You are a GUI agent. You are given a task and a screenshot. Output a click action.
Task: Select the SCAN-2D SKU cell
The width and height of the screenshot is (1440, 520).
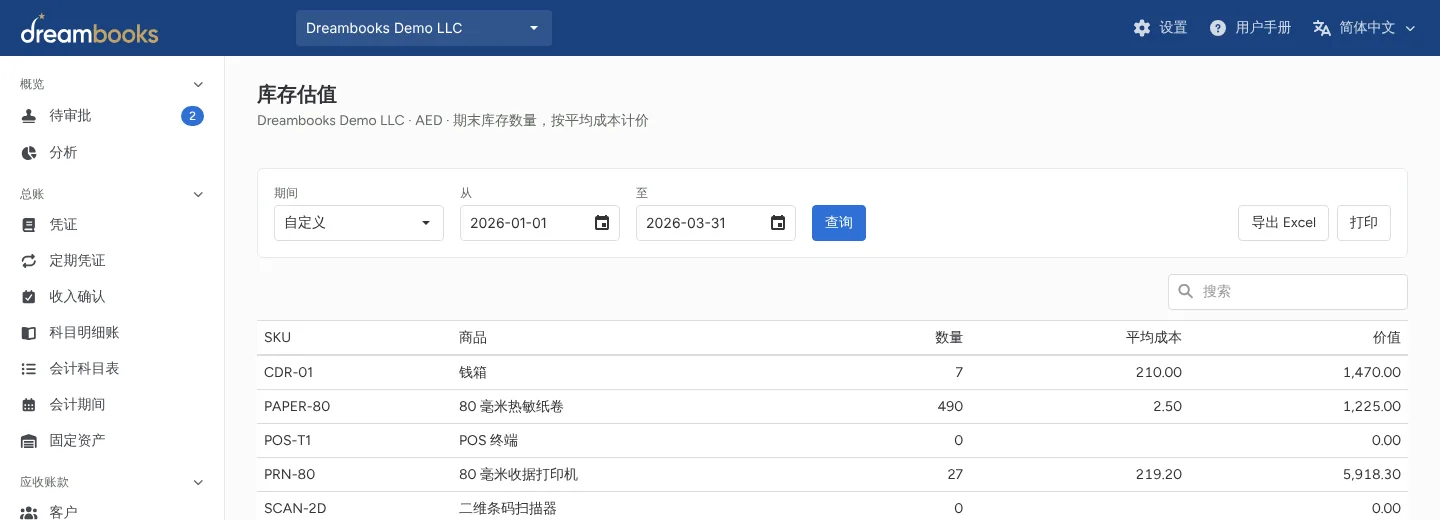point(295,508)
